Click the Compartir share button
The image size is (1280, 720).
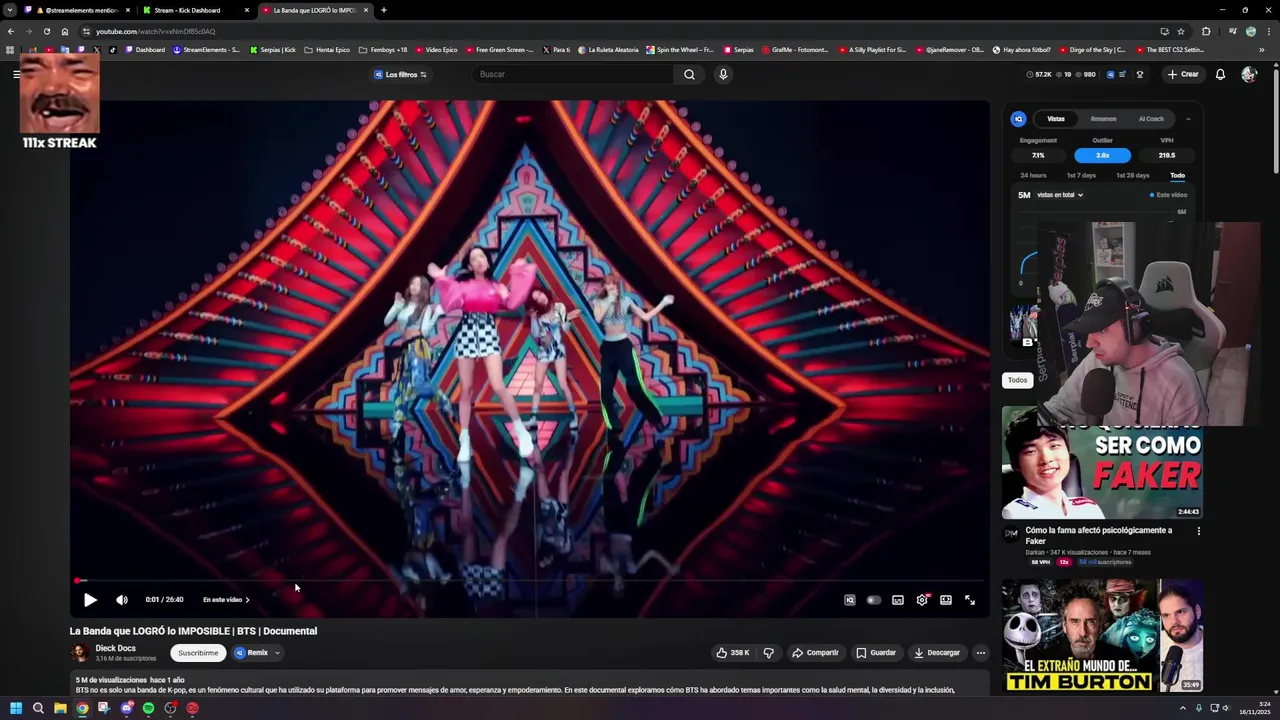pos(815,653)
